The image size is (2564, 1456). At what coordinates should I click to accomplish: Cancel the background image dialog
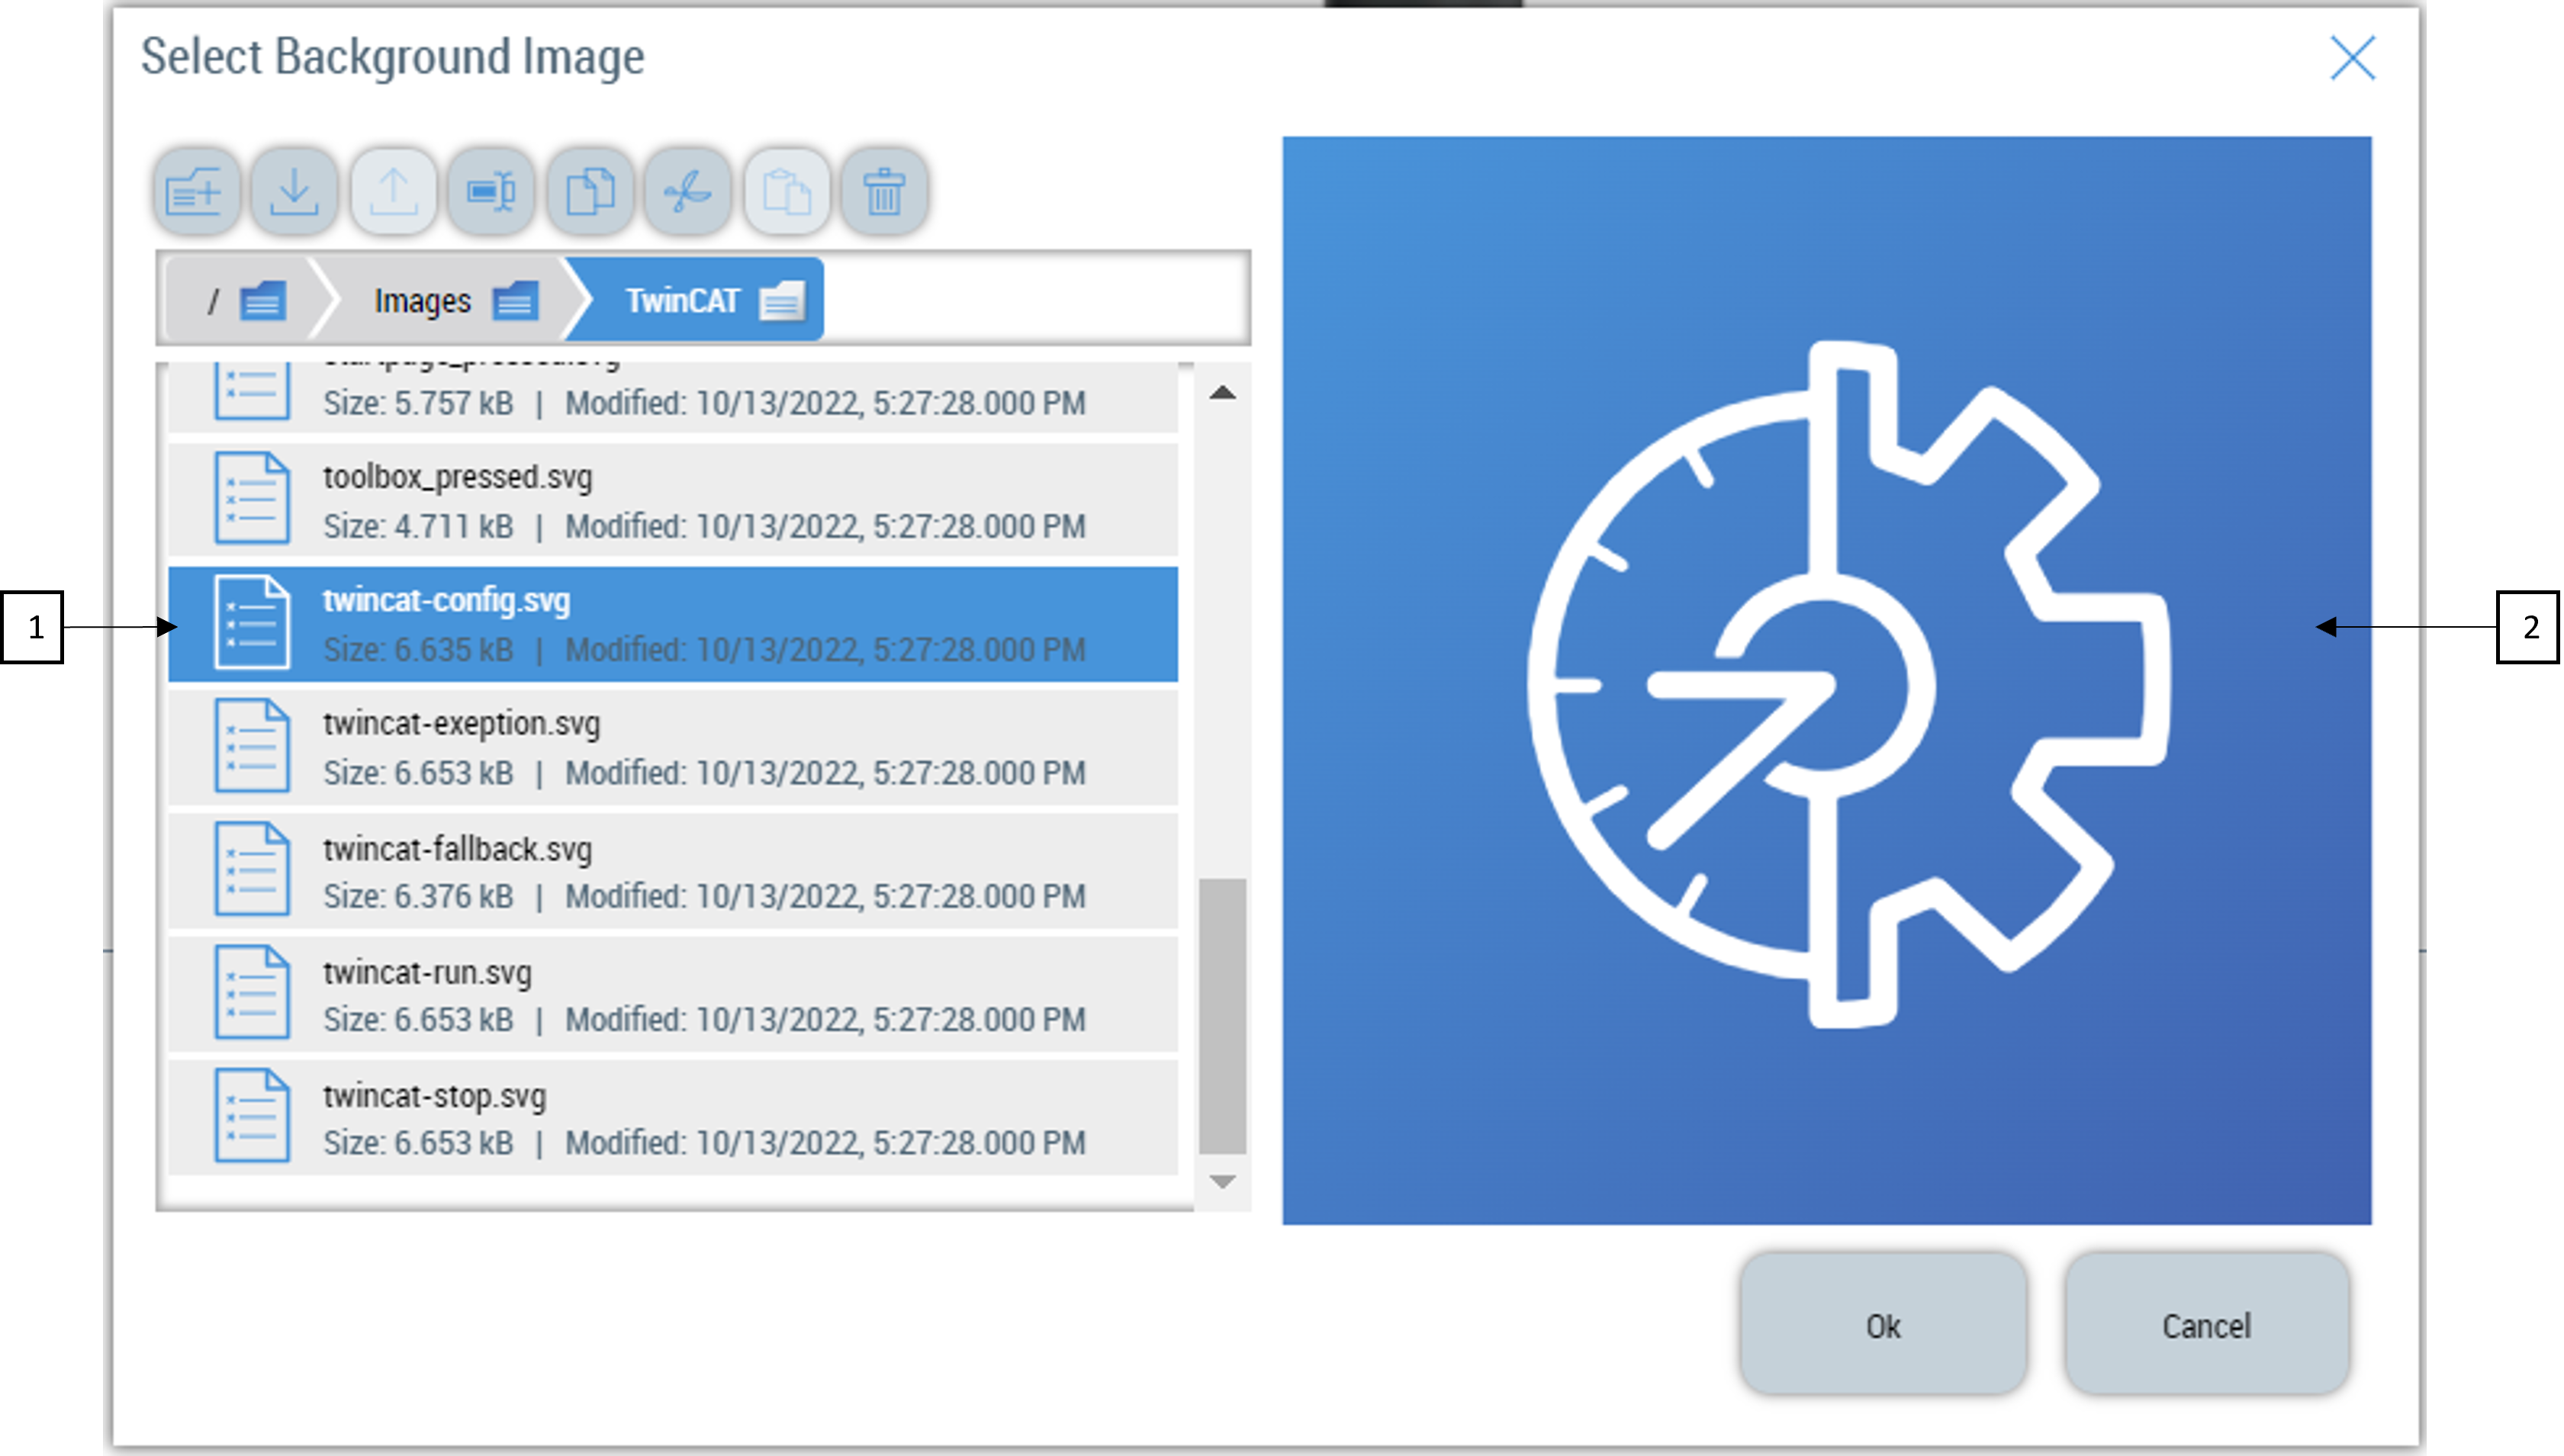(2207, 1324)
